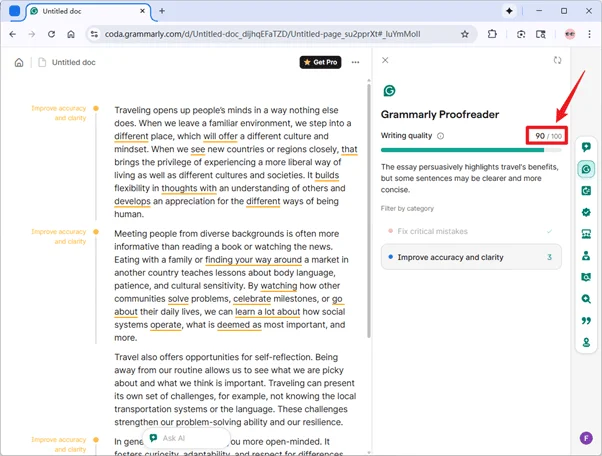
Task: Click the purple F user avatar
Action: 586,438
